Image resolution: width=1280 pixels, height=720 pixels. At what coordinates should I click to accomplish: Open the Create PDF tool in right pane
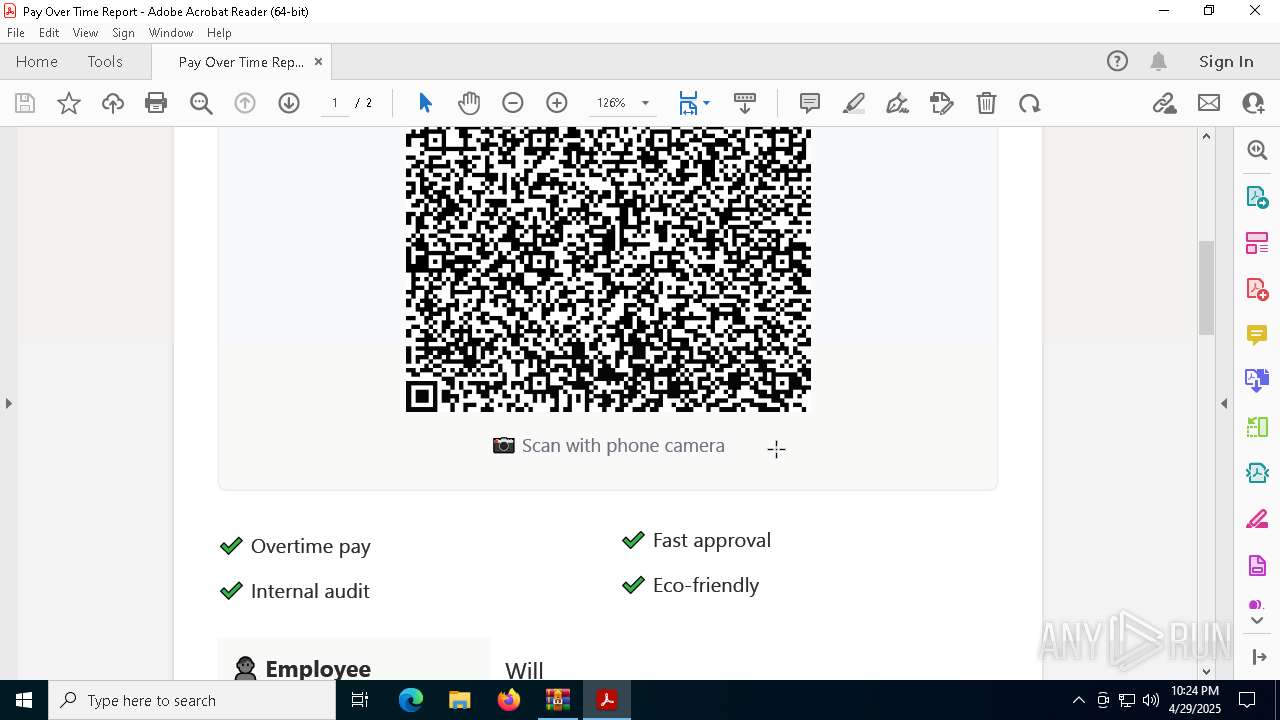pos(1257,289)
